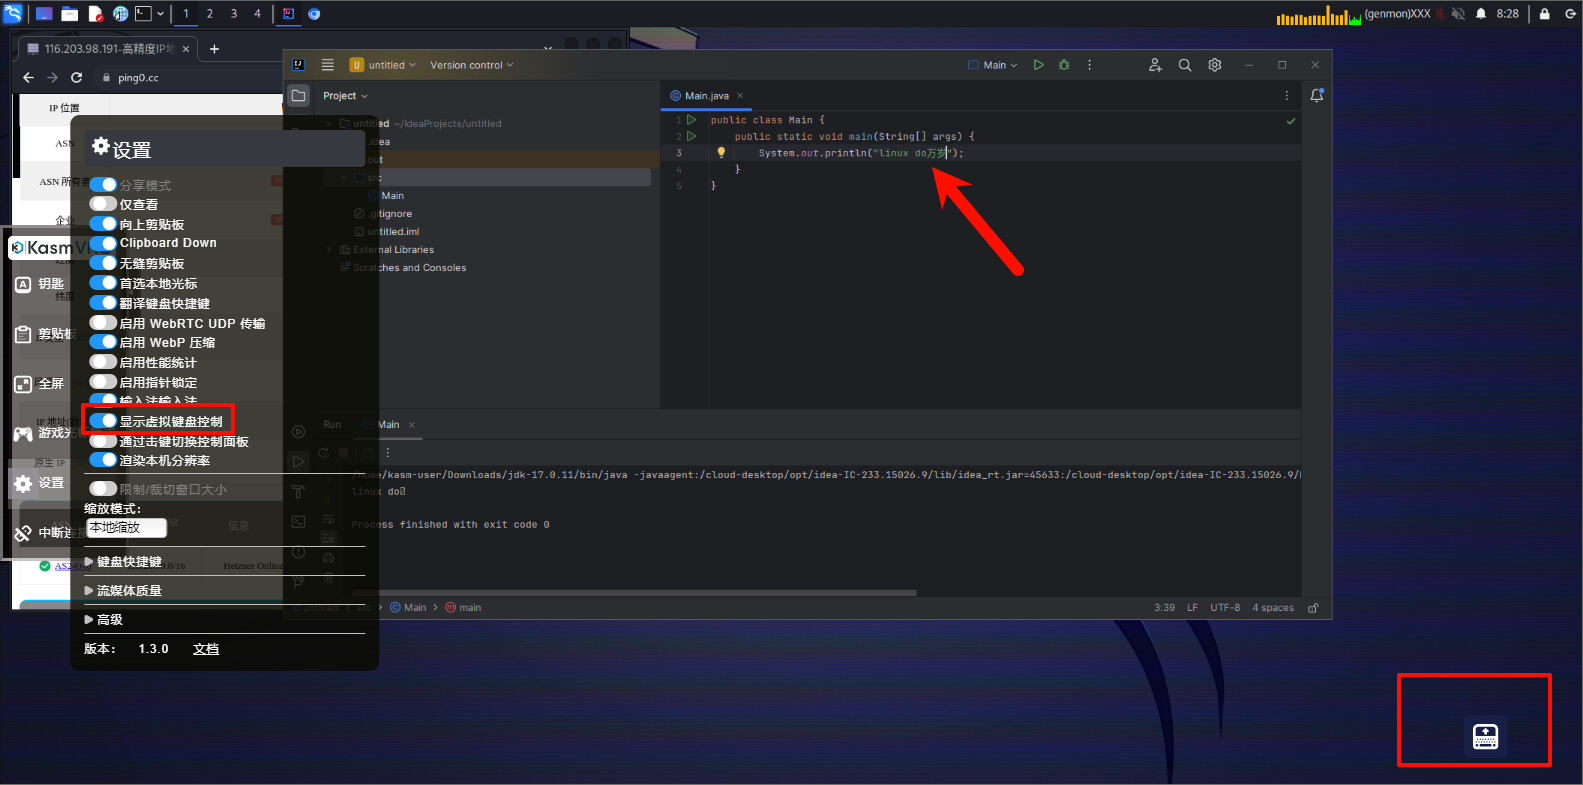Open the 文档 documentation link

[x=206, y=649]
